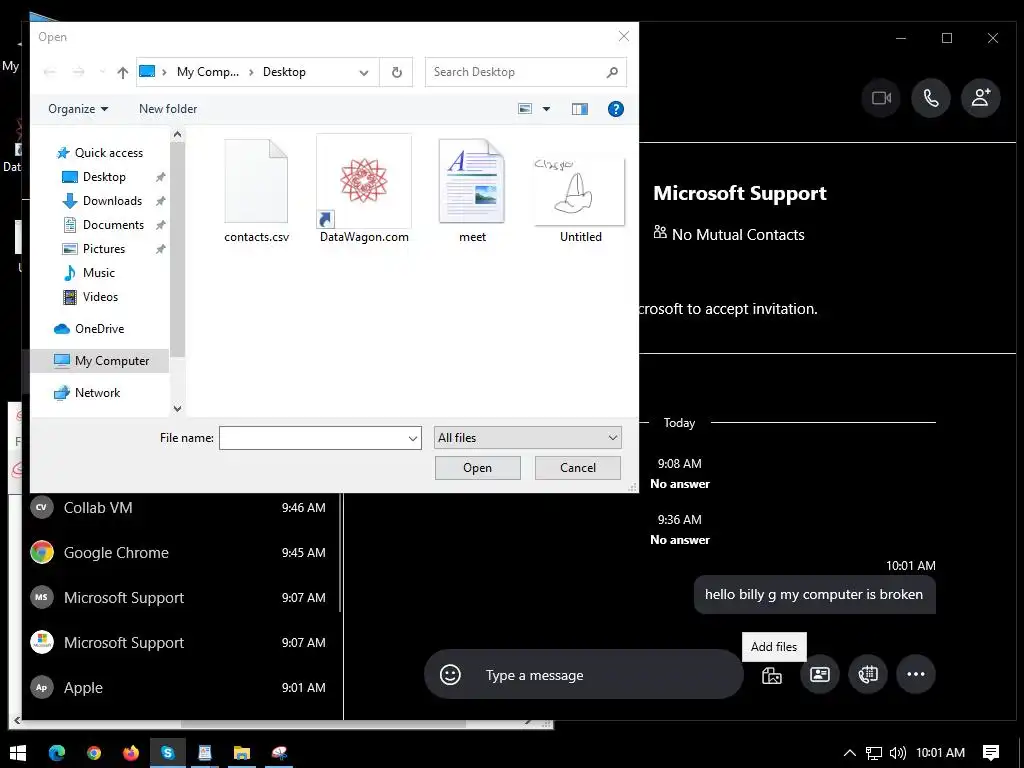The height and width of the screenshot is (768, 1024).
Task: Click the hello billy g message bubble
Action: [814, 594]
